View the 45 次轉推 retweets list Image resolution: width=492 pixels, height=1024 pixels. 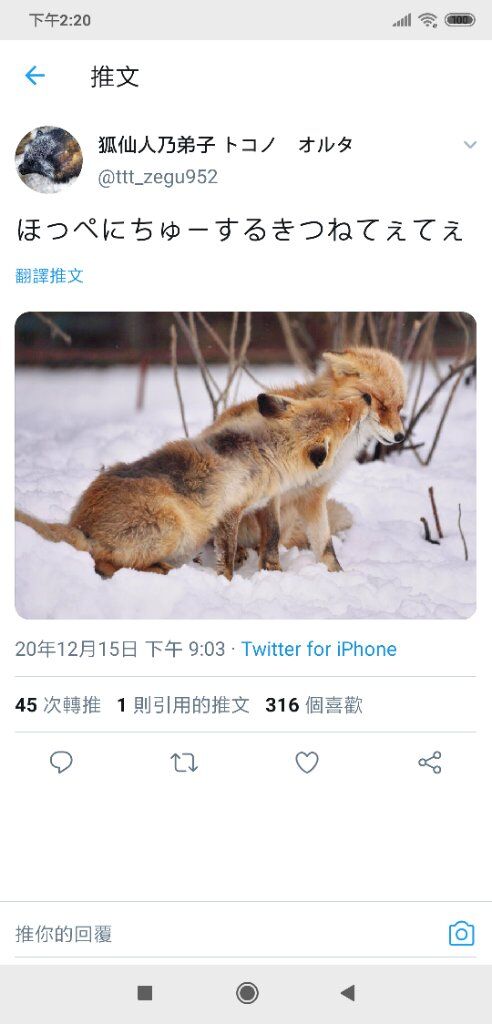(58, 705)
